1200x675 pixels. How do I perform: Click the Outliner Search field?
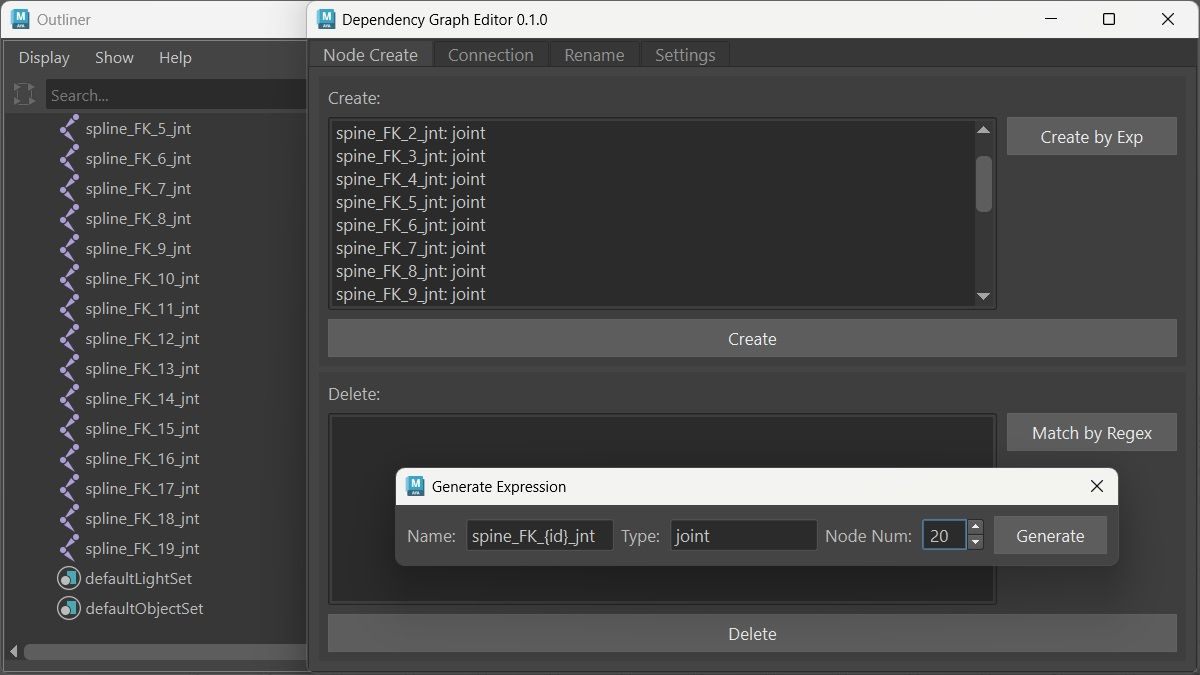coord(176,95)
